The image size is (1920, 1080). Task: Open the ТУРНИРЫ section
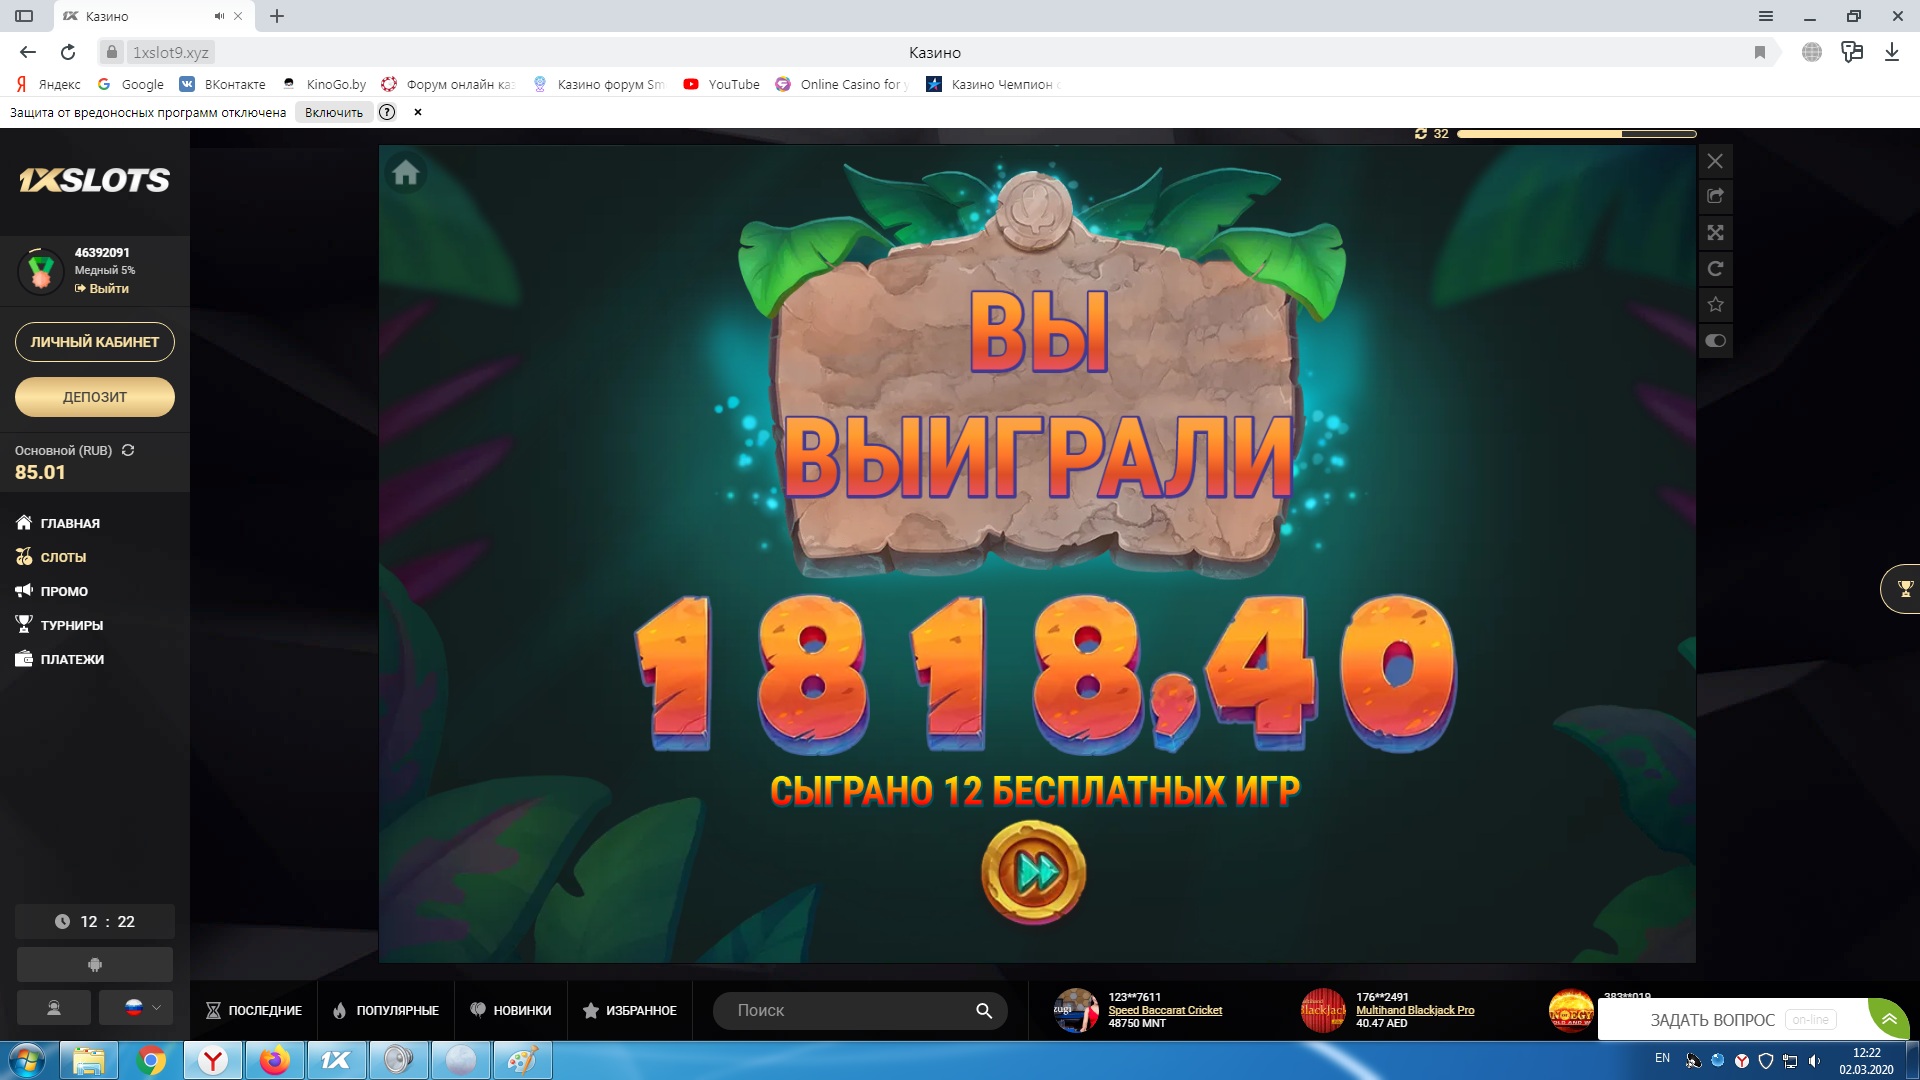70,624
